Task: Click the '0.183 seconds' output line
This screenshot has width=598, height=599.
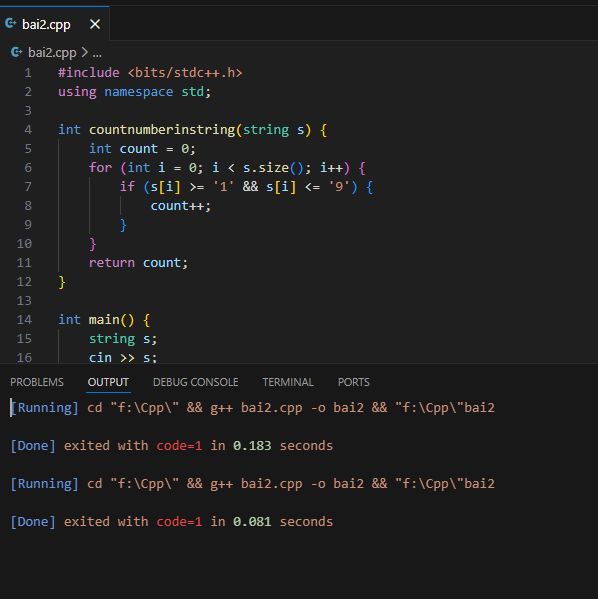Action: (x=172, y=446)
